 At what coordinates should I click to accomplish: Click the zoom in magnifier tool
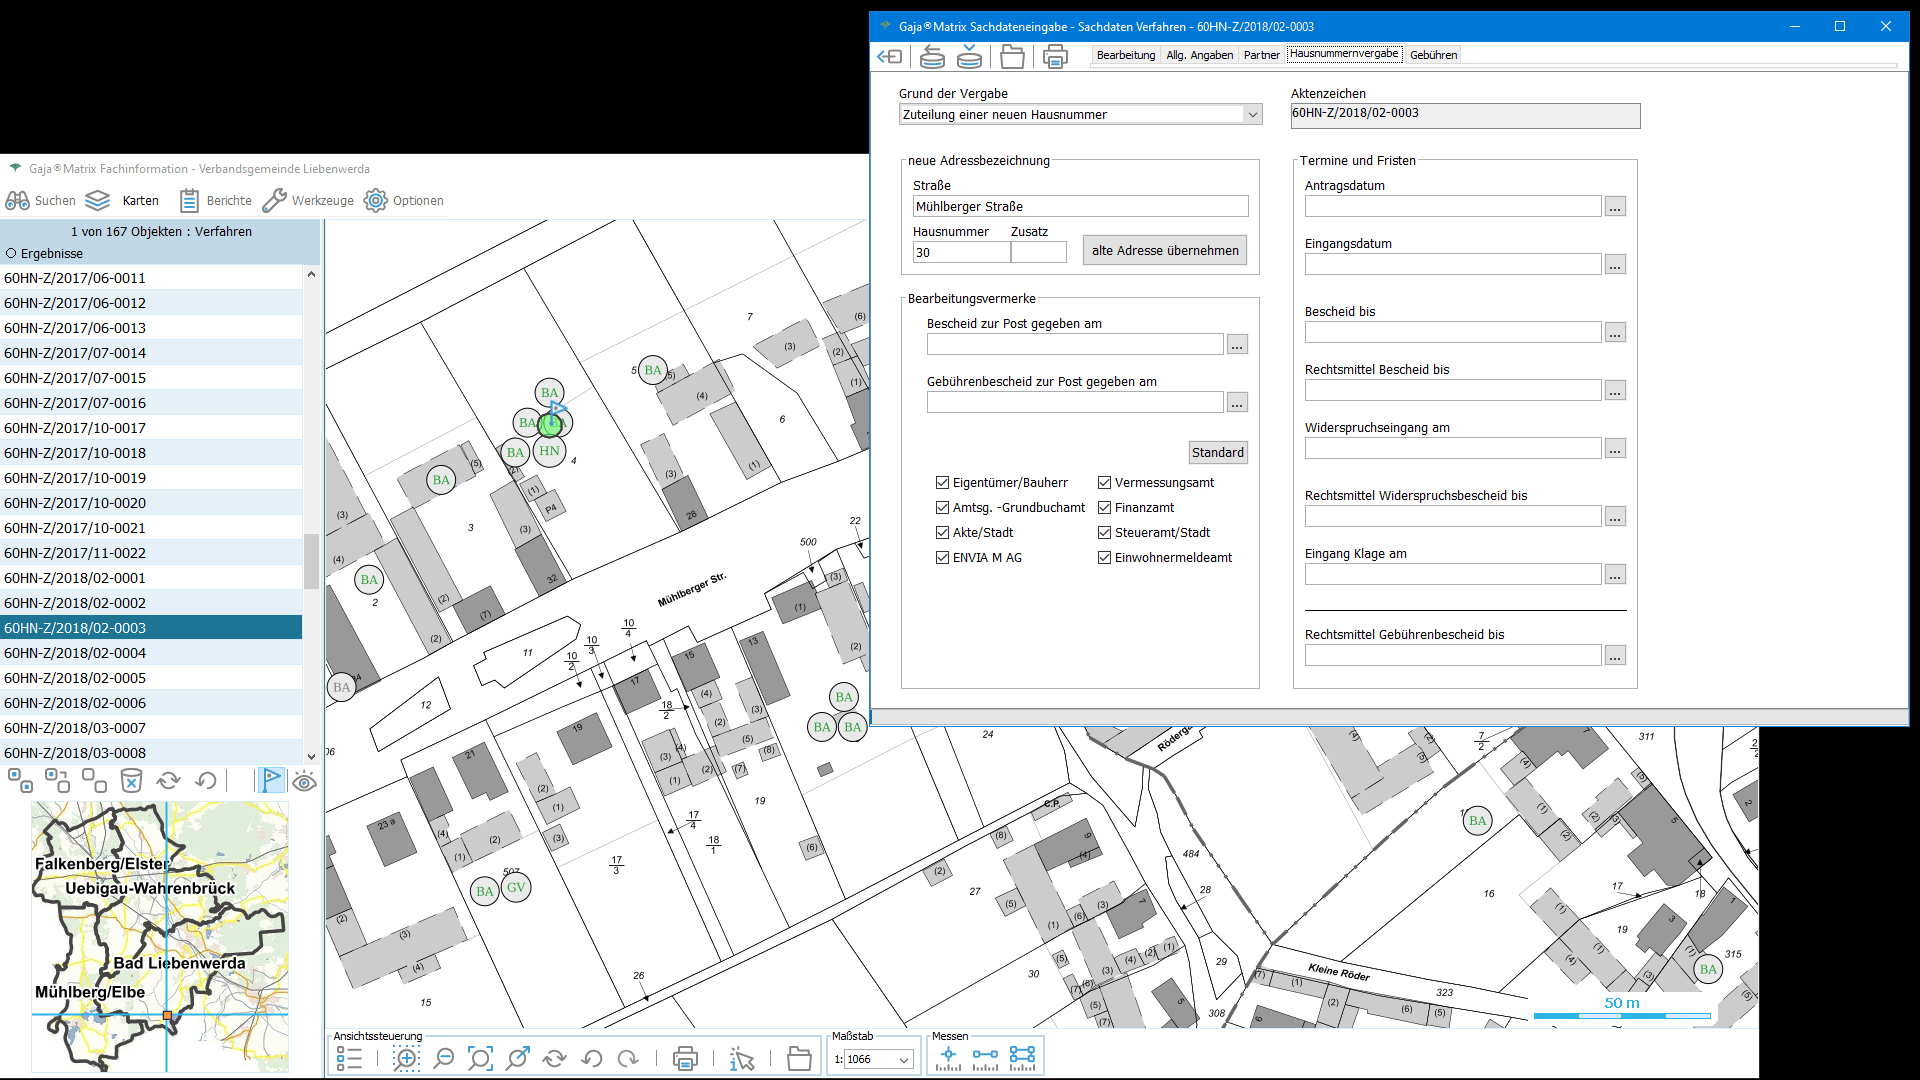[406, 1059]
